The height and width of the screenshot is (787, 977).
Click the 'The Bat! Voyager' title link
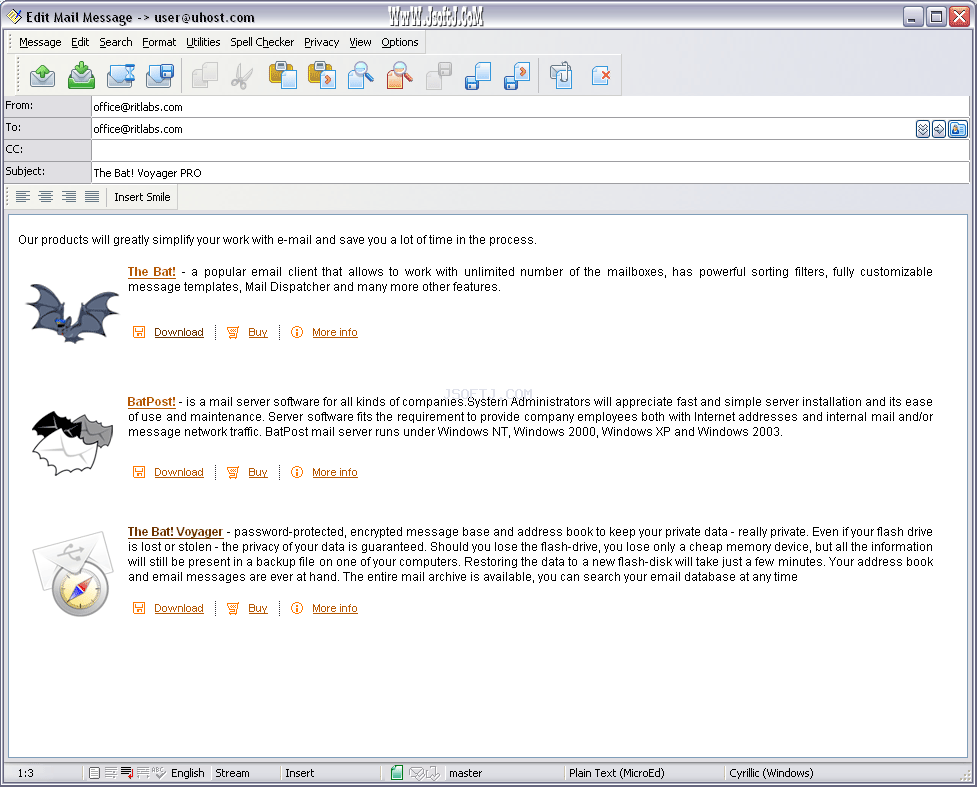coord(175,532)
